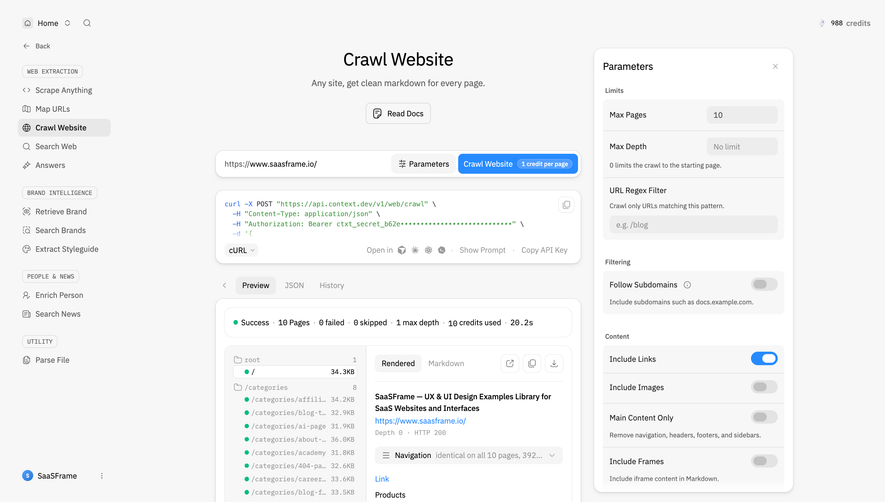Click Copy API Key link
Viewport: 885px width, 502px height.
coord(544,250)
